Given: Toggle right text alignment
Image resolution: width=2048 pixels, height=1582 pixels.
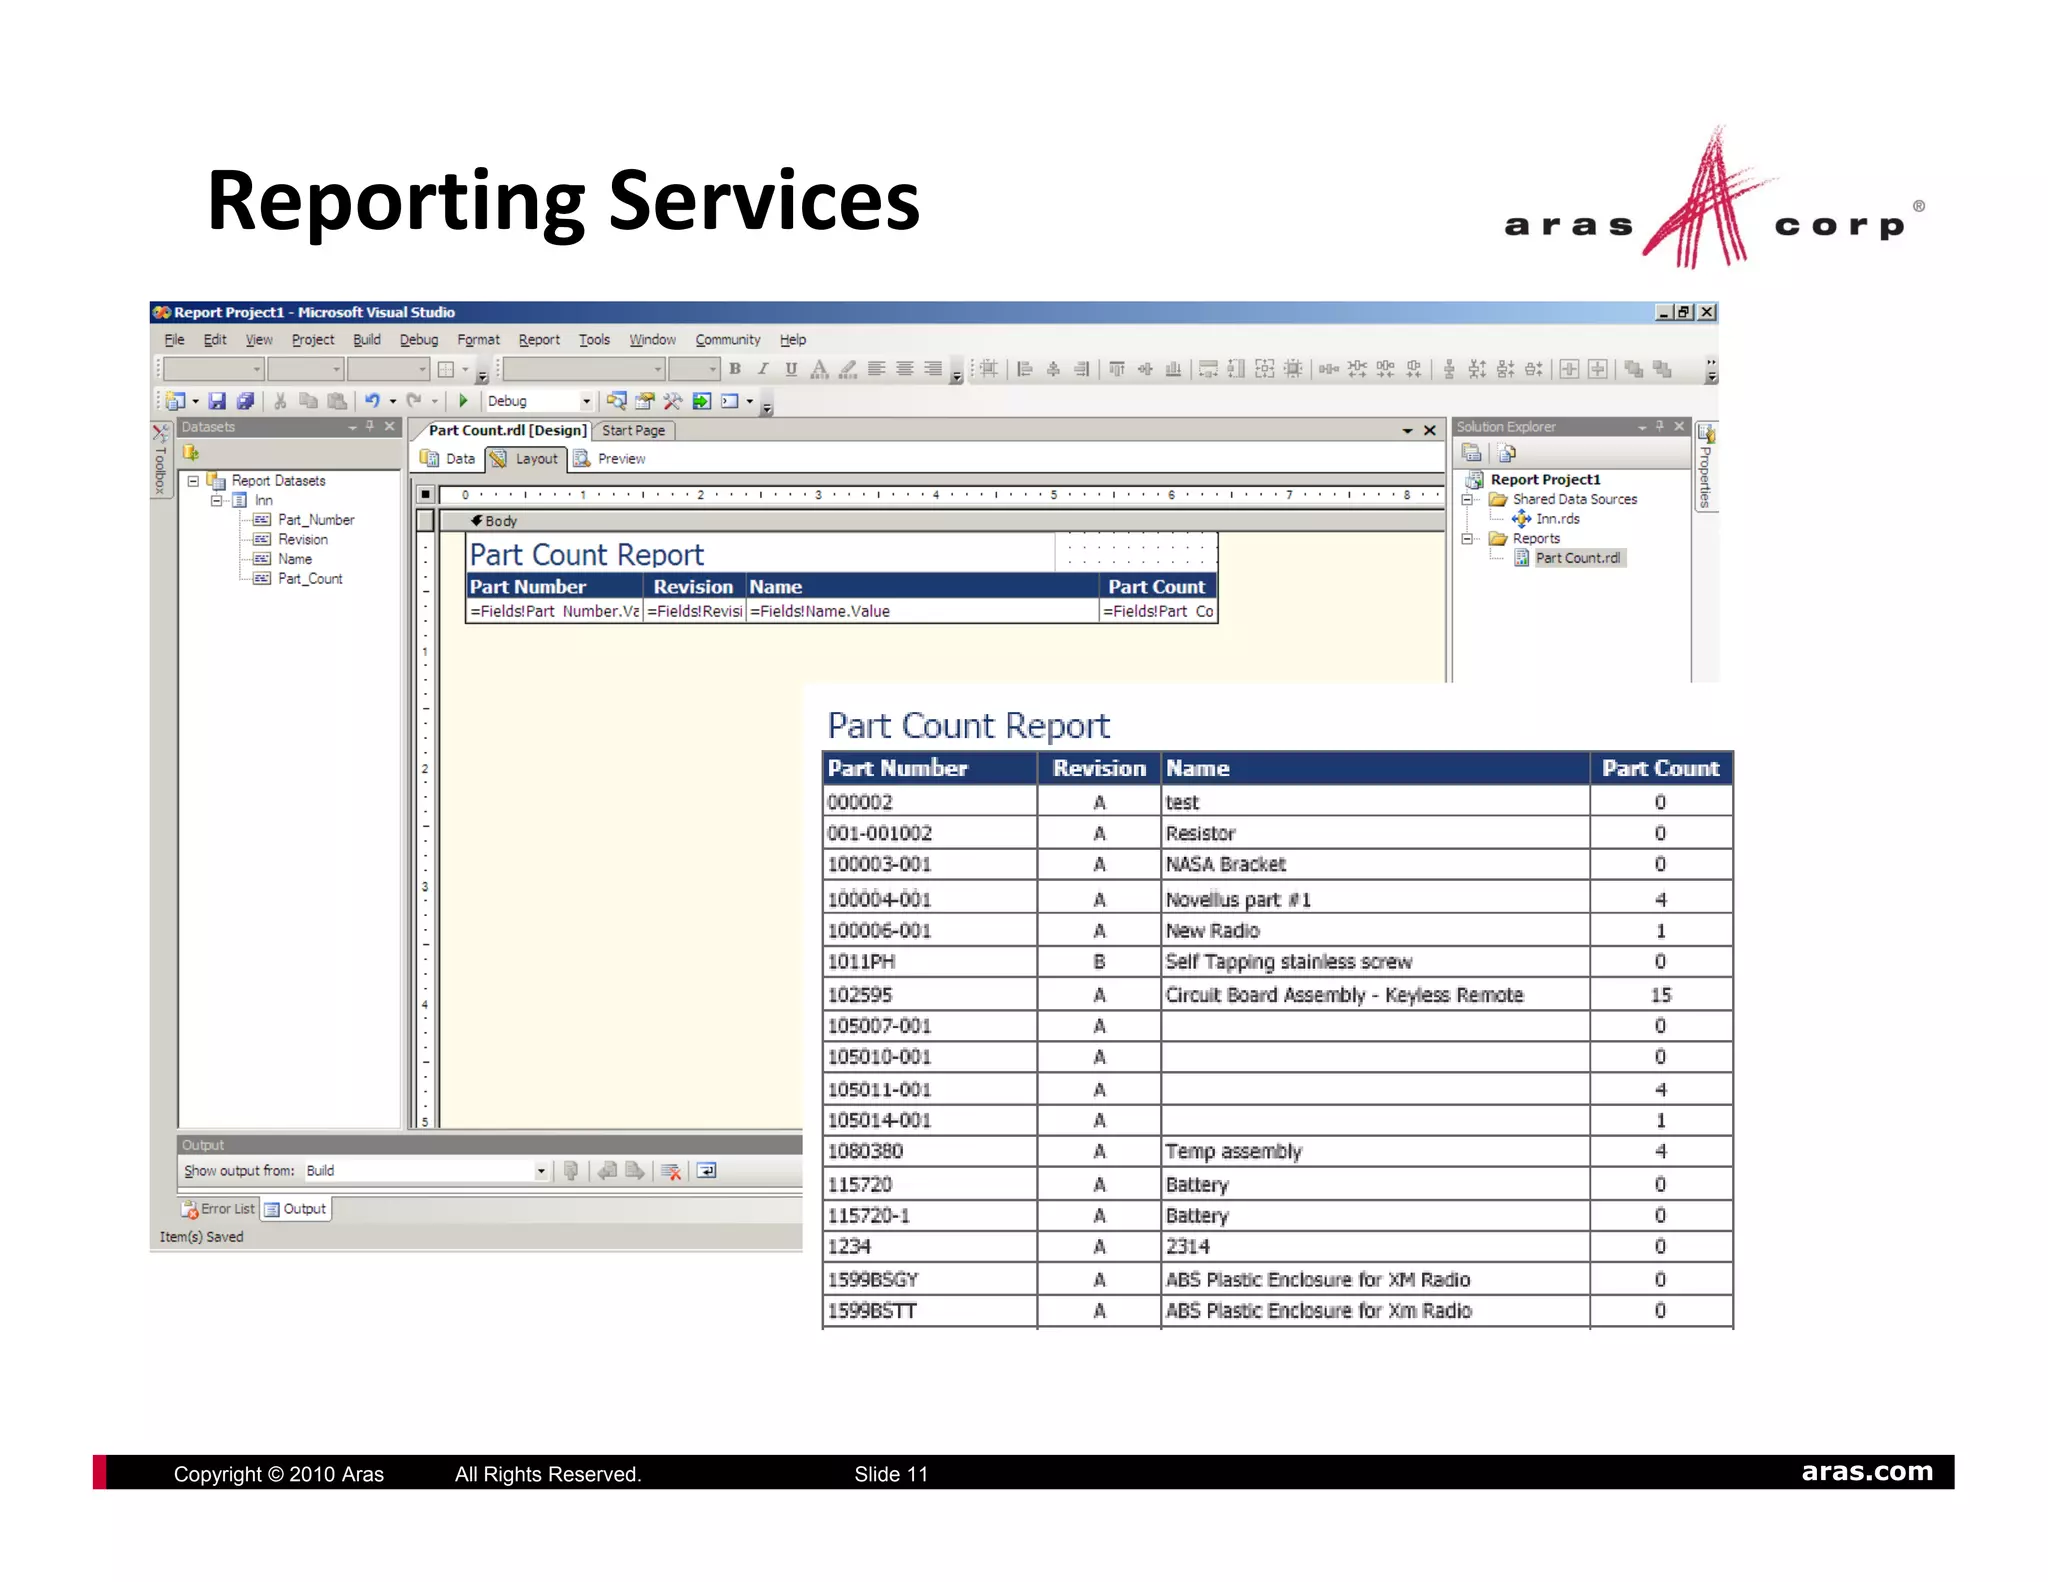Looking at the screenshot, I should click(x=933, y=369).
